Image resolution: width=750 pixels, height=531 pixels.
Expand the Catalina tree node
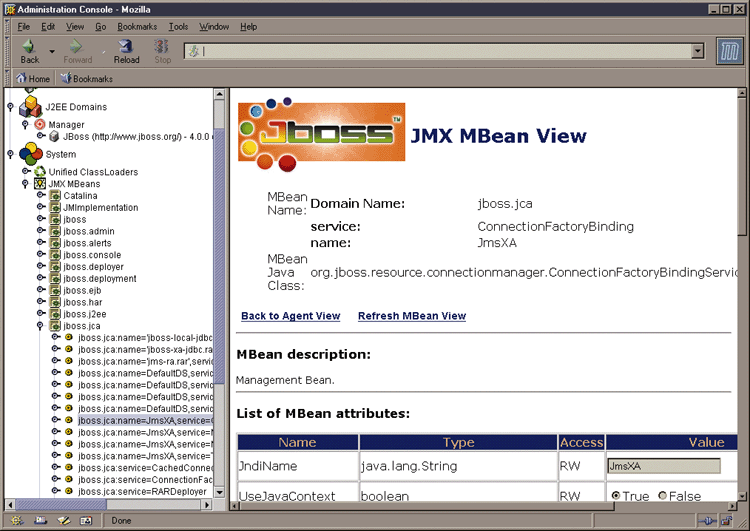[41, 195]
